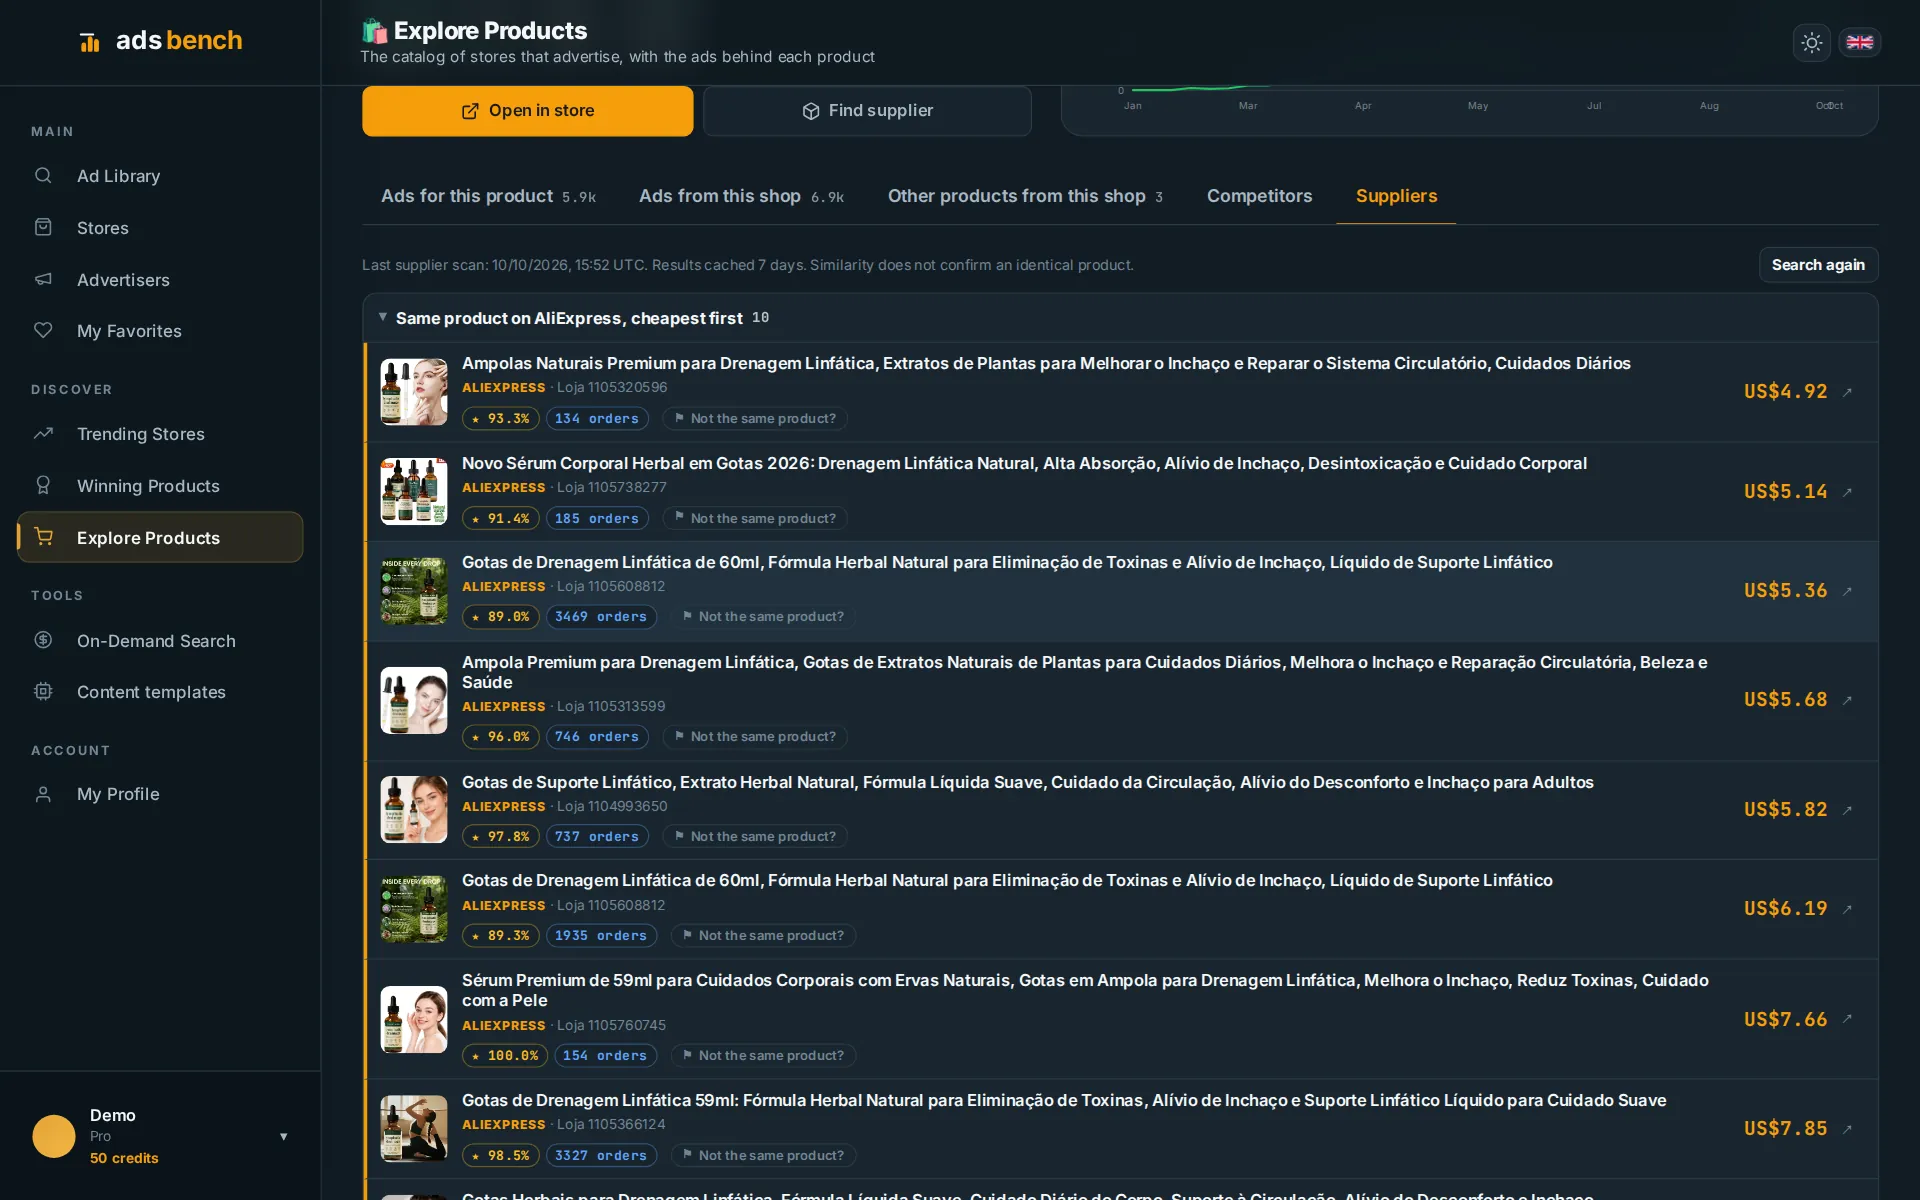Viewport: 1920px width, 1200px height.
Task: Open external link arrow for US$7.66 item
Action: [1847, 1019]
